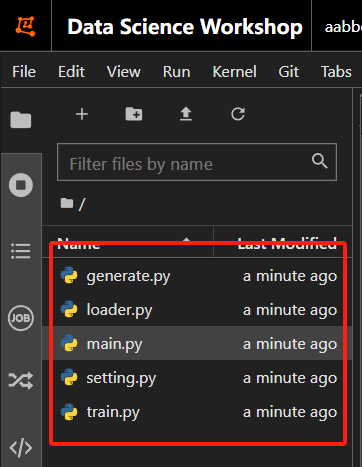Open the File menu
The height and width of the screenshot is (467, 362).
(24, 72)
